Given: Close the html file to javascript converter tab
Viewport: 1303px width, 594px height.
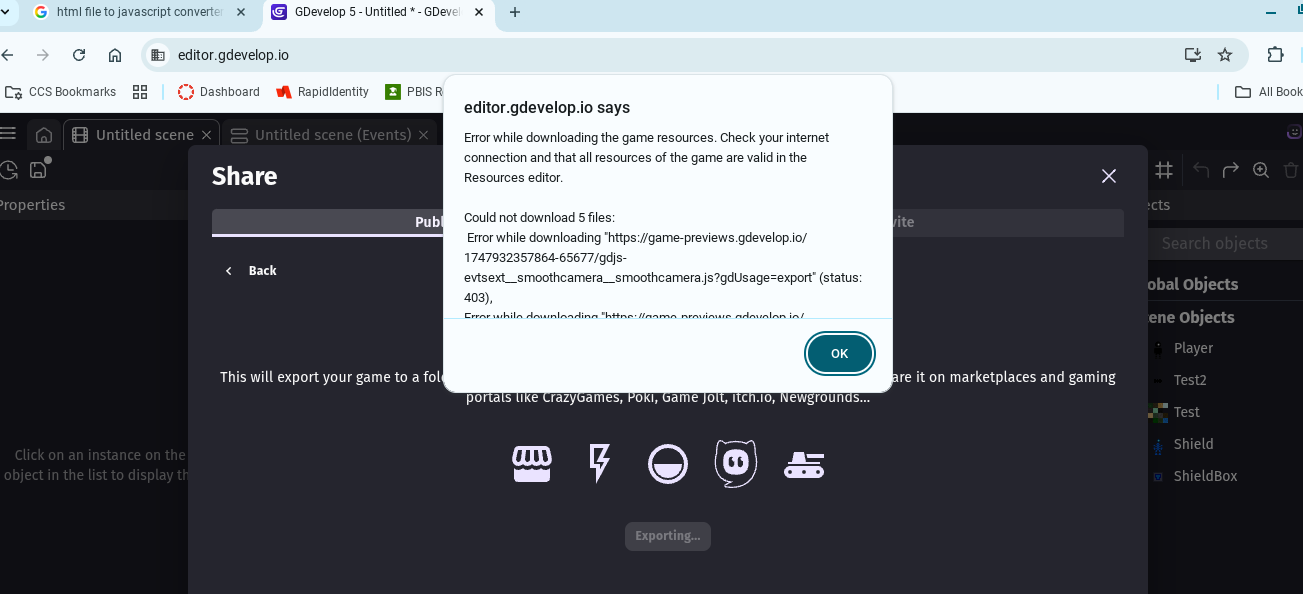Looking at the screenshot, I should (241, 12).
